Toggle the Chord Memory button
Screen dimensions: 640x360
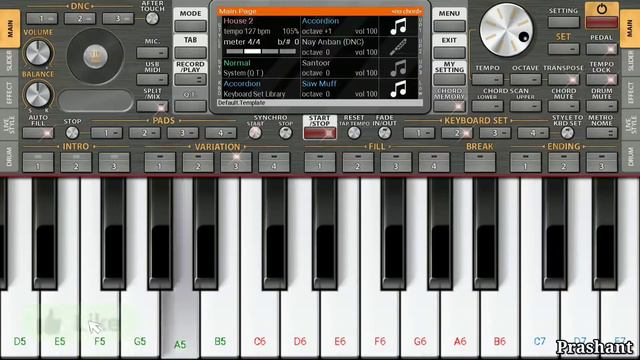click(x=449, y=106)
